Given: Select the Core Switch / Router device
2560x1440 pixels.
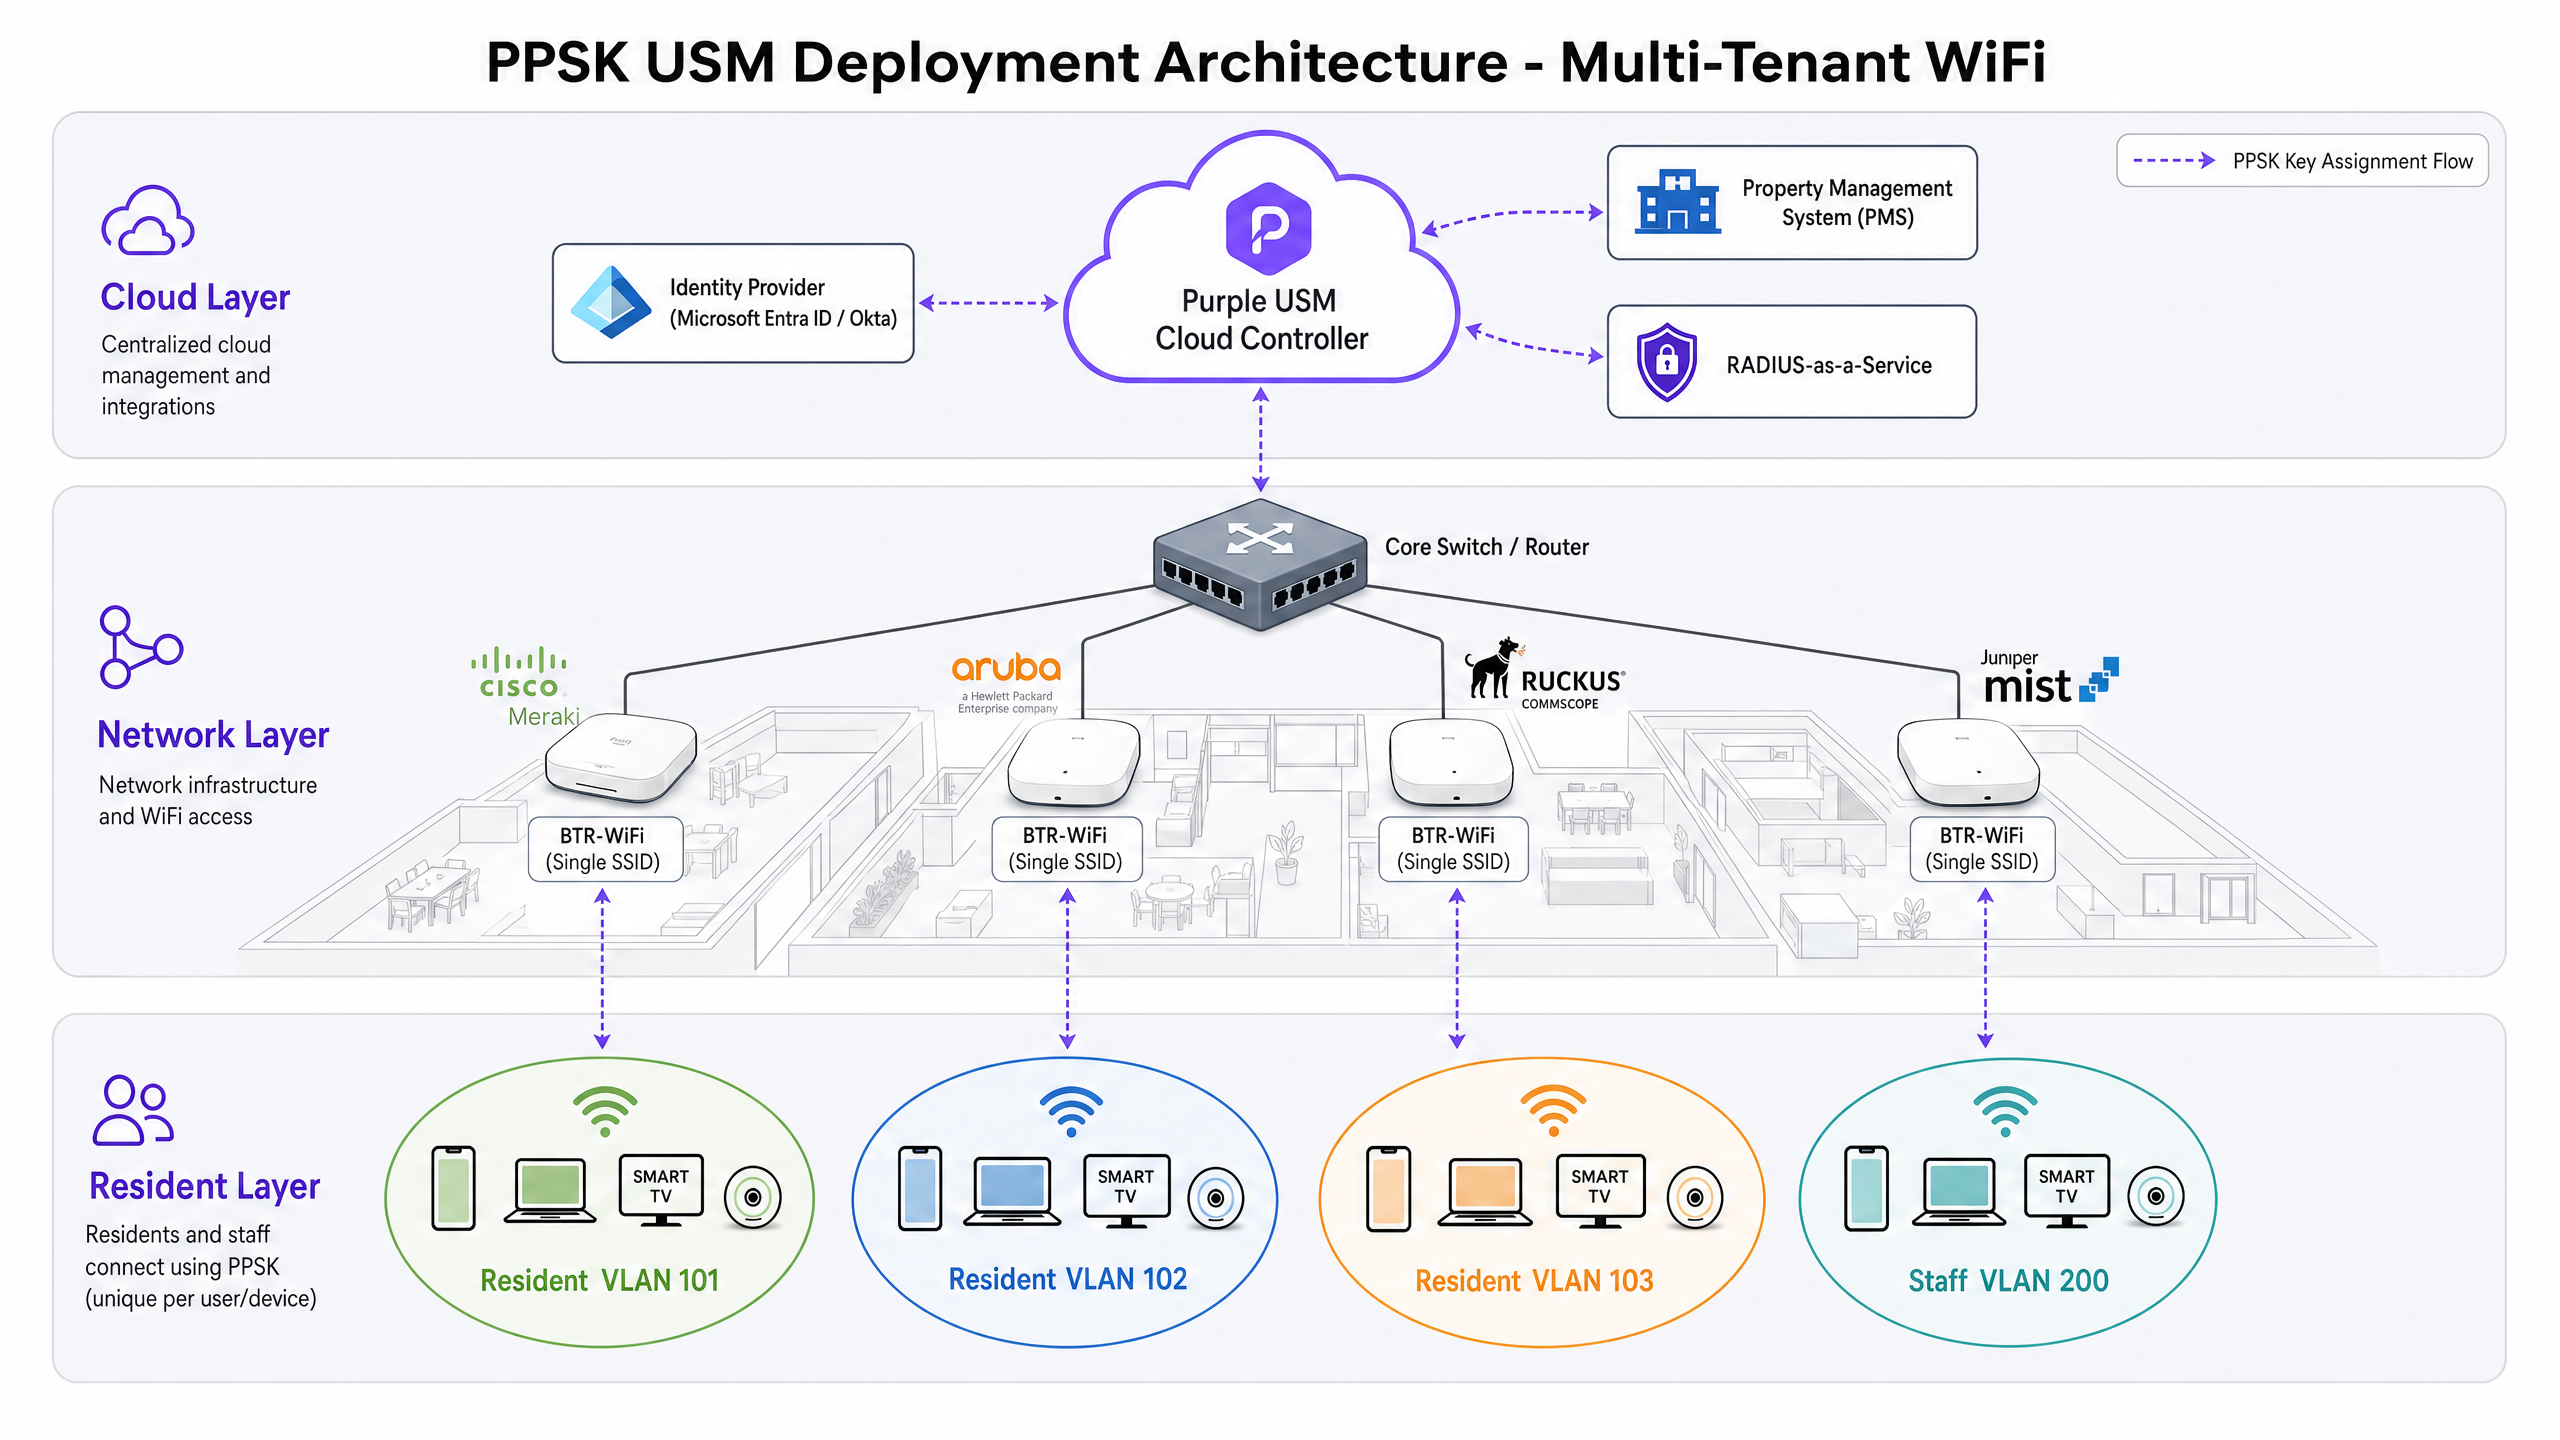Looking at the screenshot, I should (1260, 565).
